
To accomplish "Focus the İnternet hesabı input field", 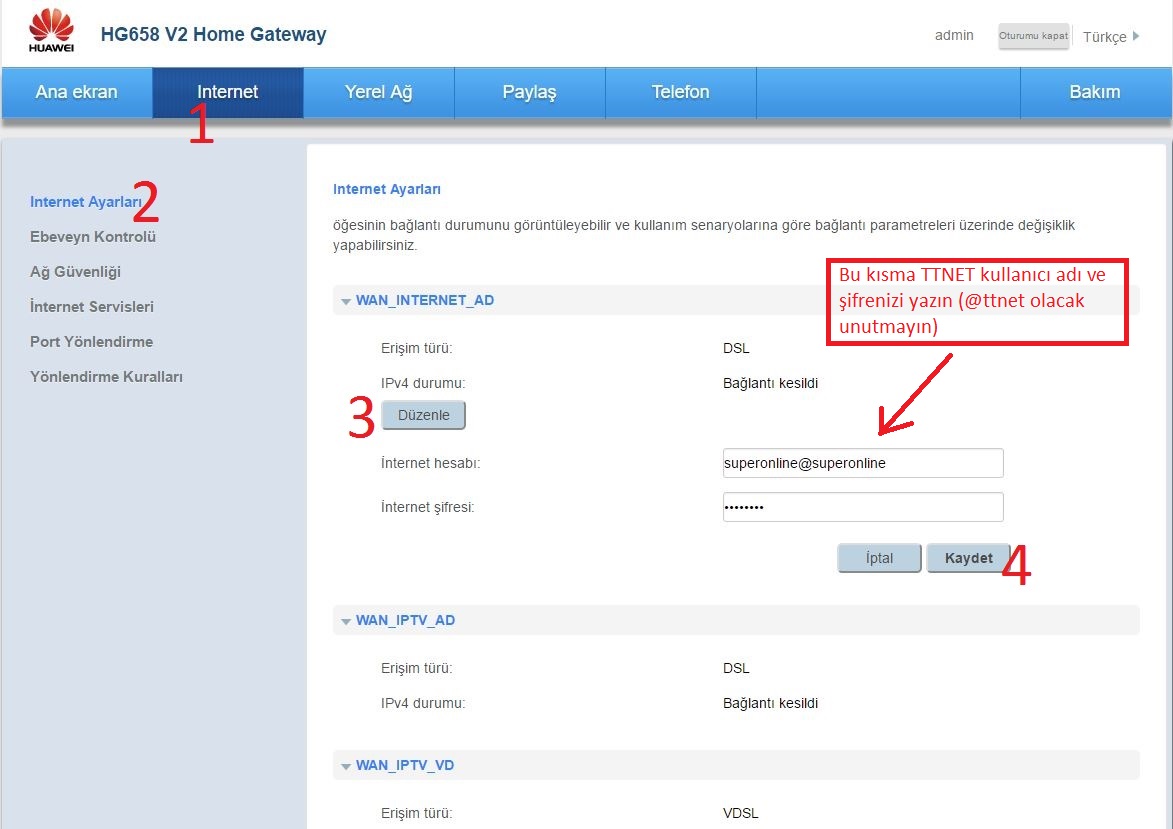I will tap(863, 463).
